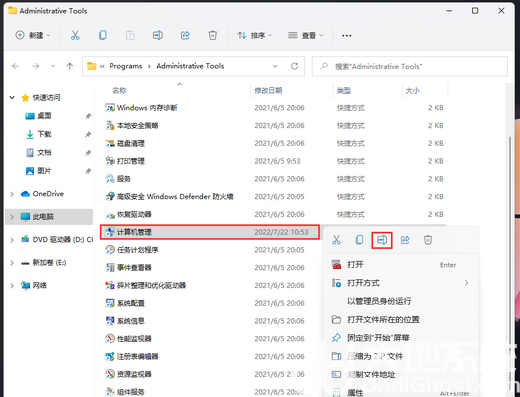Click the Share icon in the context menu

coord(405,240)
